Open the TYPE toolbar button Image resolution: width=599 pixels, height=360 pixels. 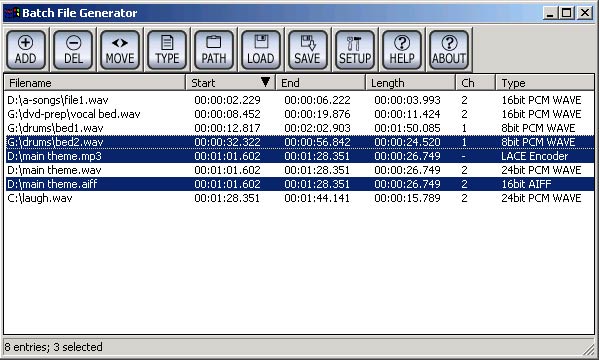tap(167, 50)
